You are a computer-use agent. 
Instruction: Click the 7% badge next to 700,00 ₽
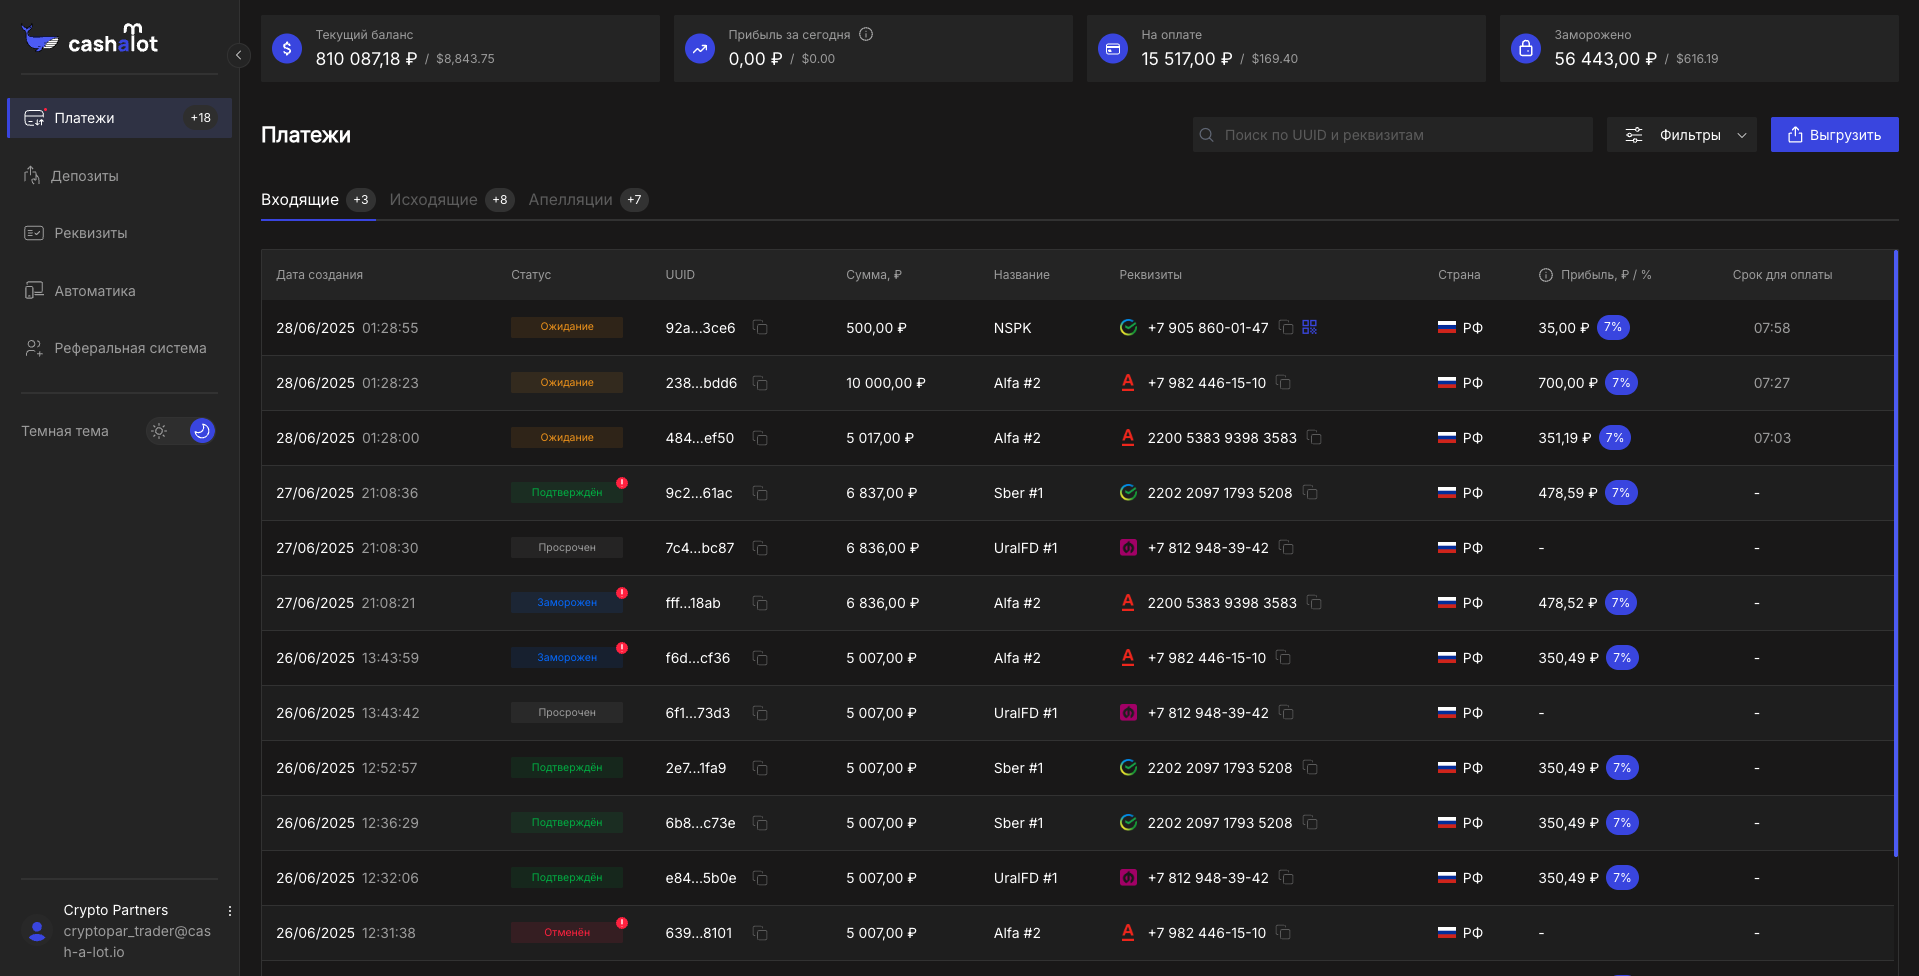tap(1621, 383)
